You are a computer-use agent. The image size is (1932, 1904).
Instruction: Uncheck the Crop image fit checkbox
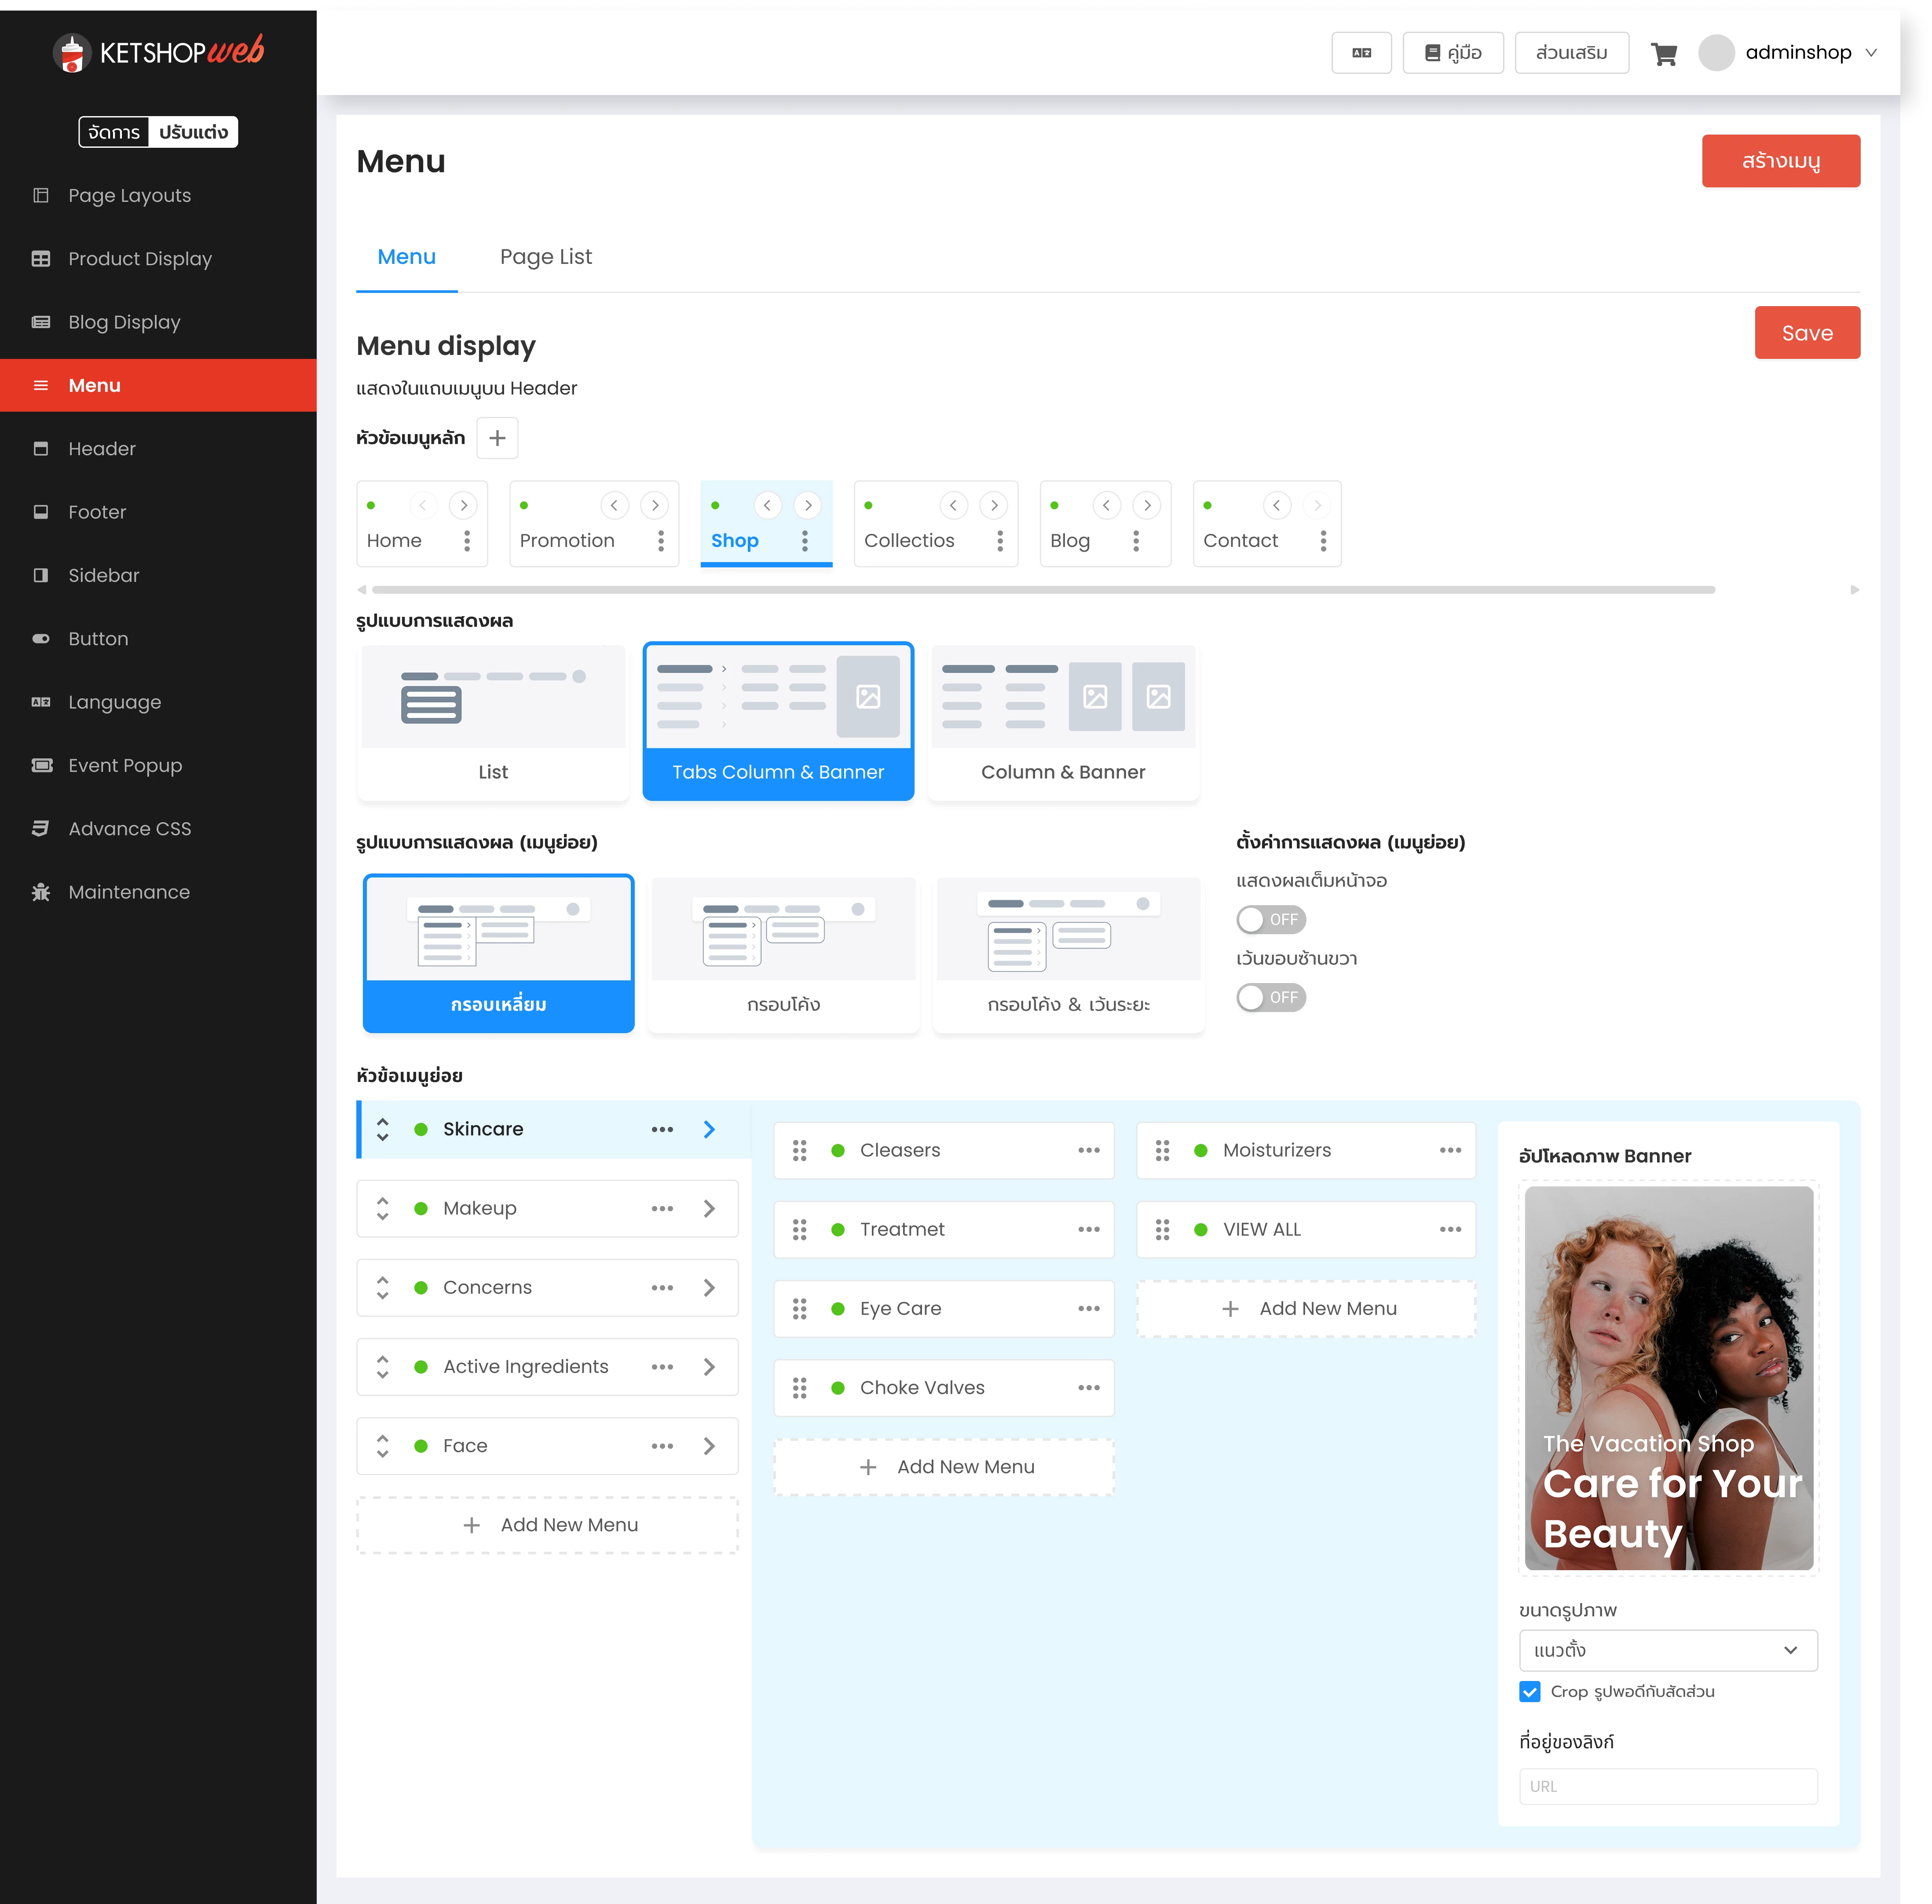(1529, 1691)
